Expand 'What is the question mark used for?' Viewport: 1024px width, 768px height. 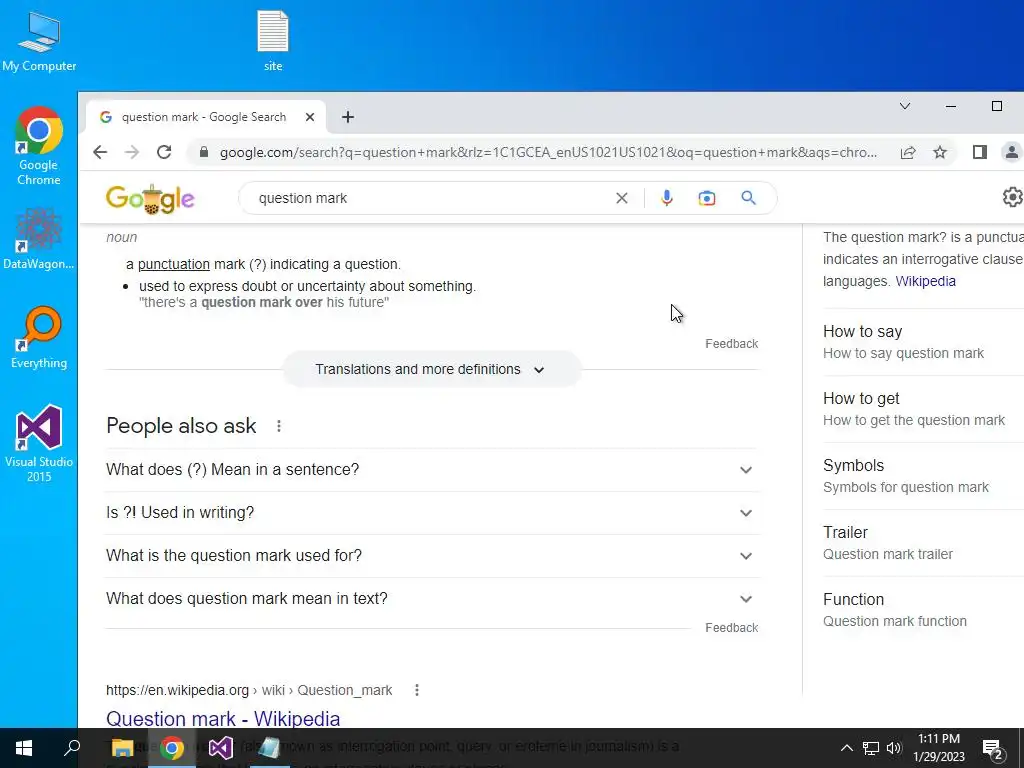[x=432, y=556]
